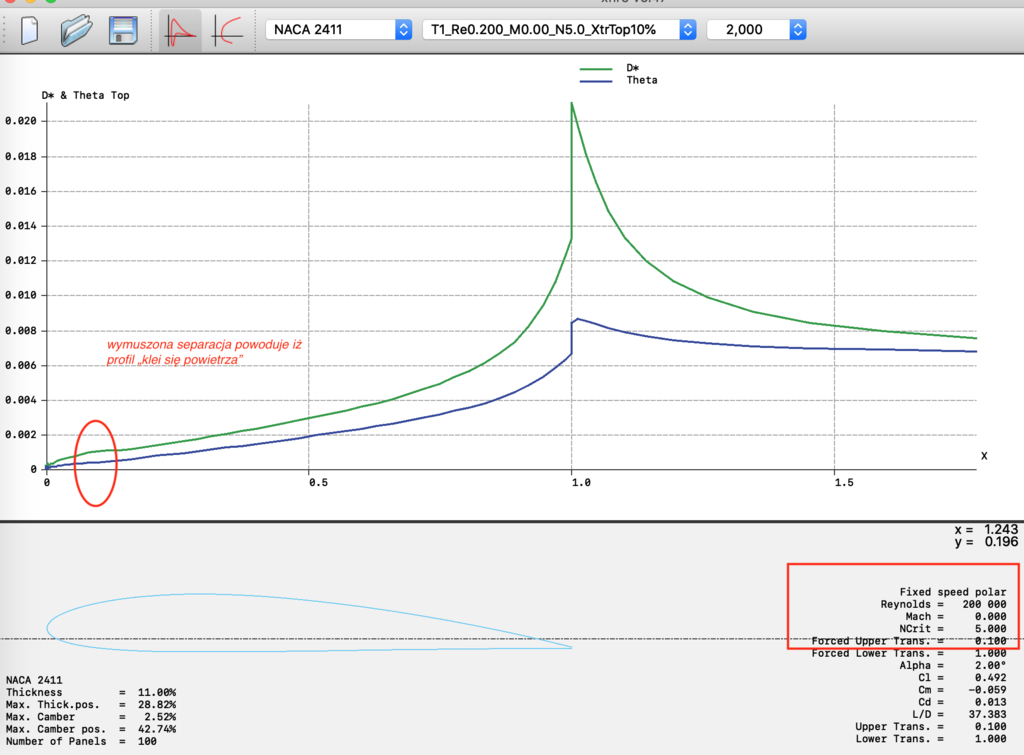Click inside the red ellipse near leading edge
Viewport: 1024px width, 755px height.
coord(95,462)
